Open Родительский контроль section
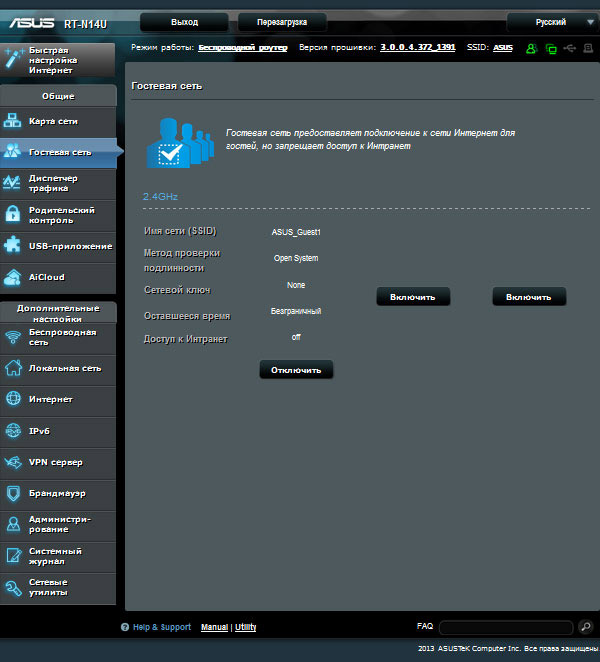The height and width of the screenshot is (662, 600). [58, 215]
